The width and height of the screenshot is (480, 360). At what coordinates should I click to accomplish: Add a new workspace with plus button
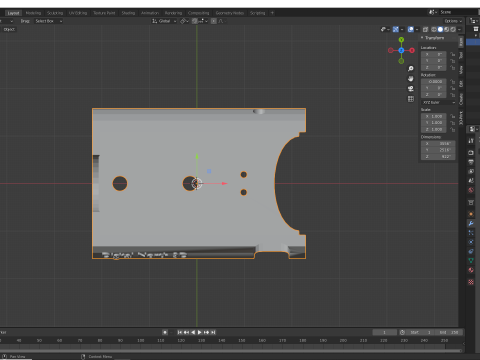click(272, 13)
